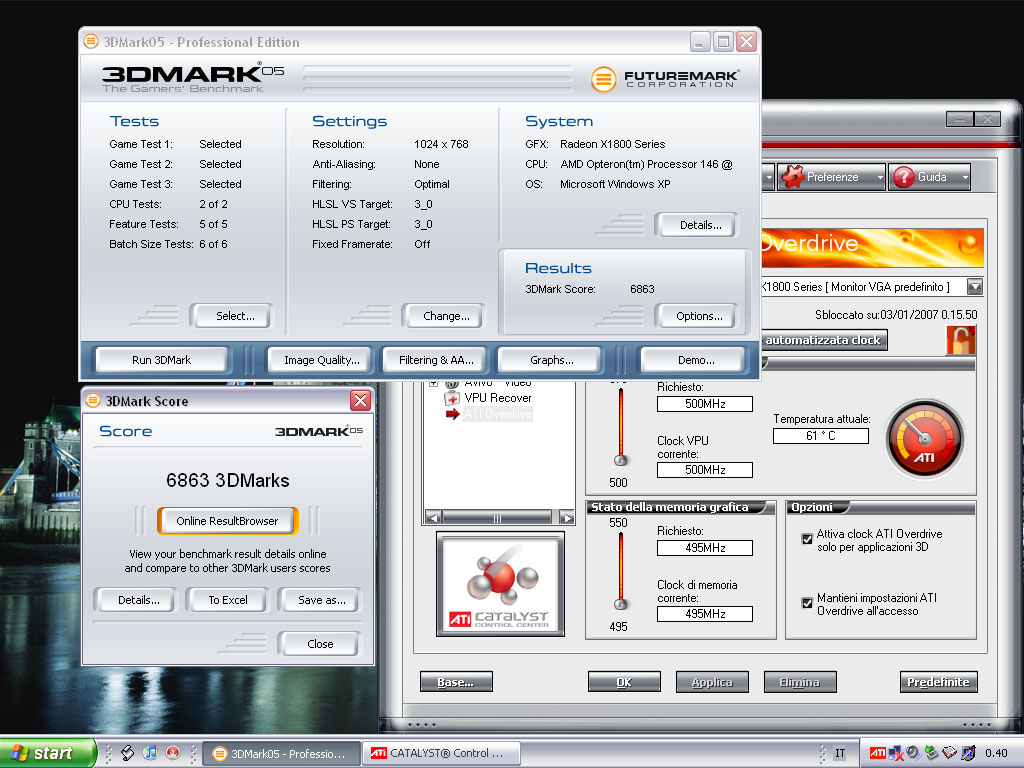Click the Preferenze gear icon in Catalyst
The width and height of the screenshot is (1024, 768).
point(792,176)
